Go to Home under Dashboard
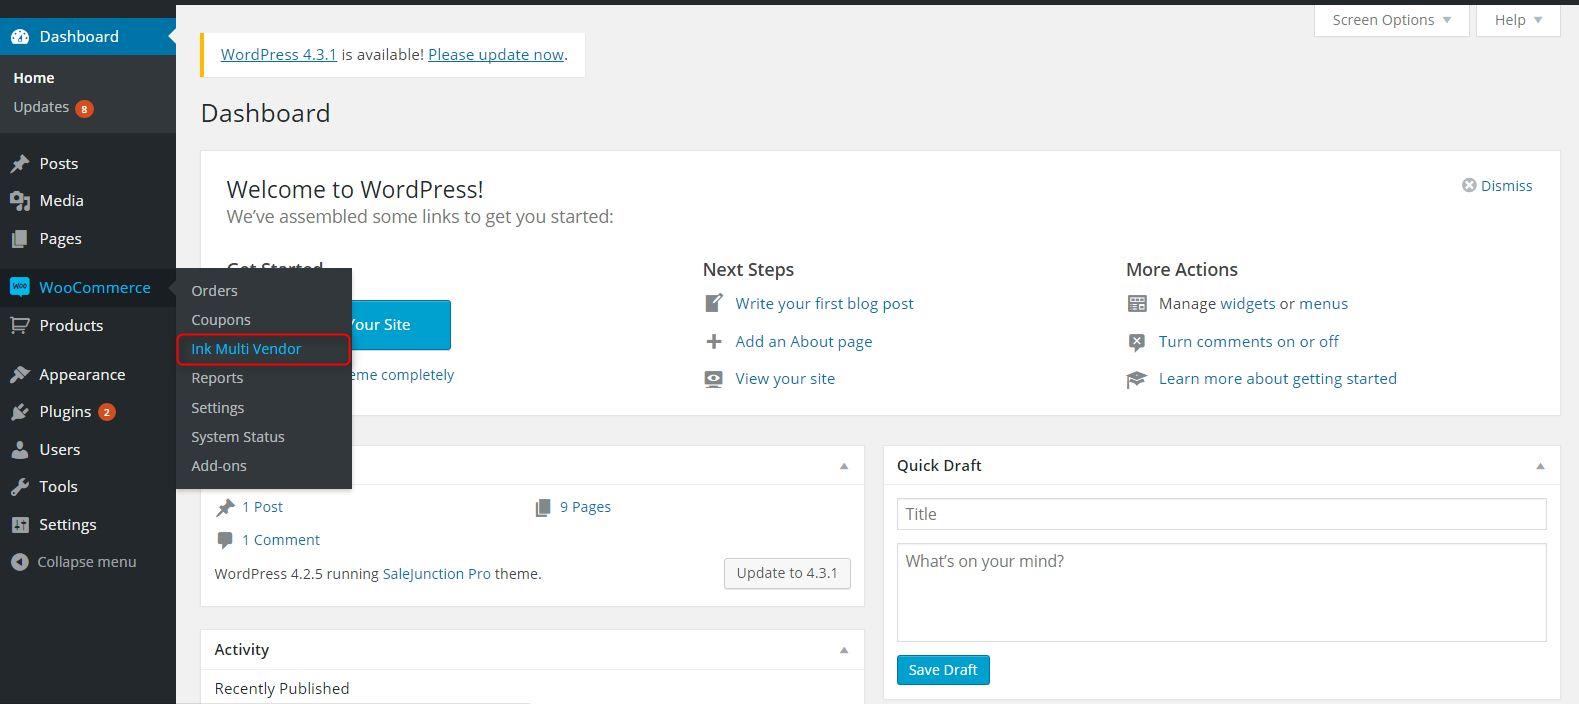The image size is (1579, 704). pyautogui.click(x=34, y=78)
